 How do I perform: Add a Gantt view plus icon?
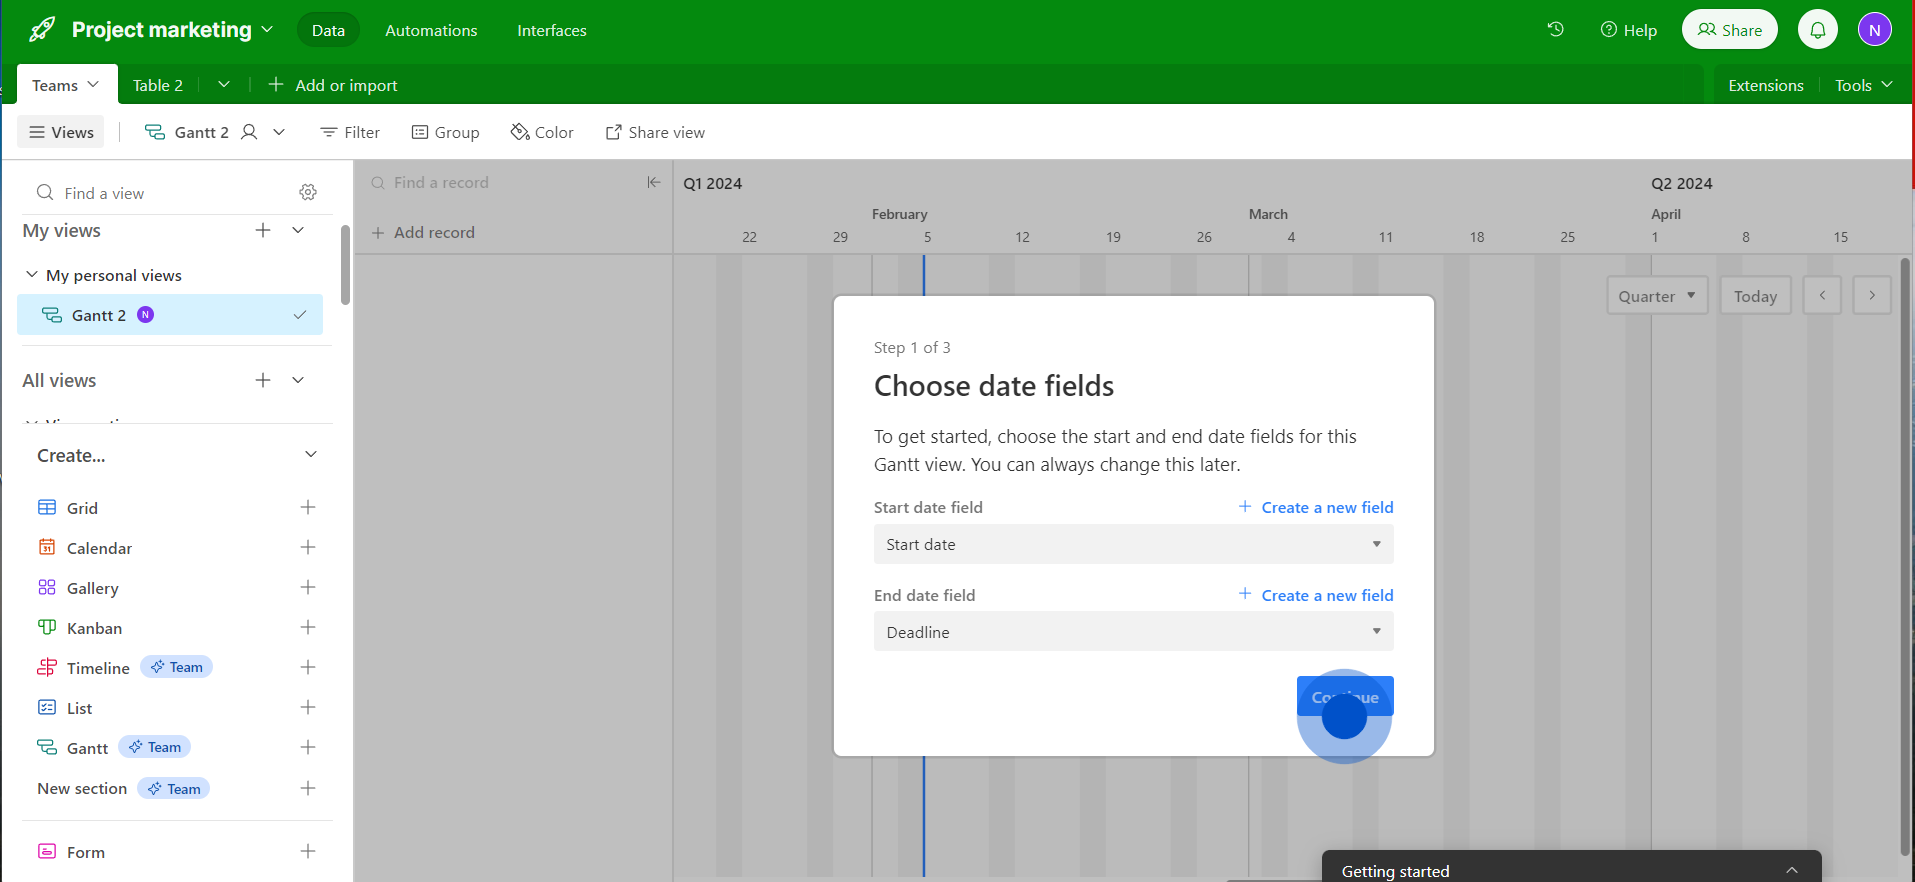(308, 747)
